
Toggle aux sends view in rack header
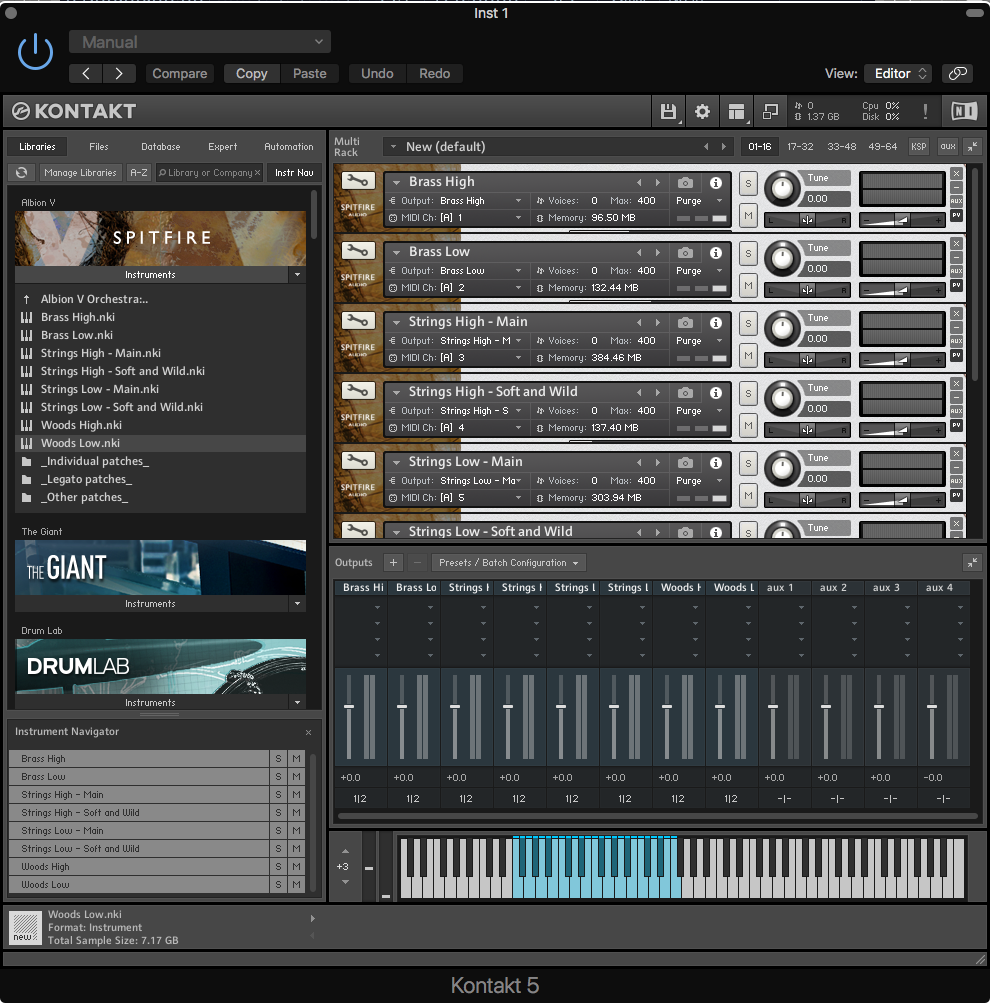[x=948, y=146]
